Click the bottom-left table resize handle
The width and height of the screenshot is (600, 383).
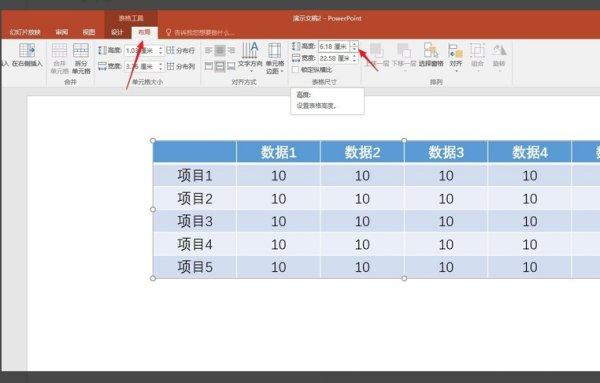click(x=153, y=278)
